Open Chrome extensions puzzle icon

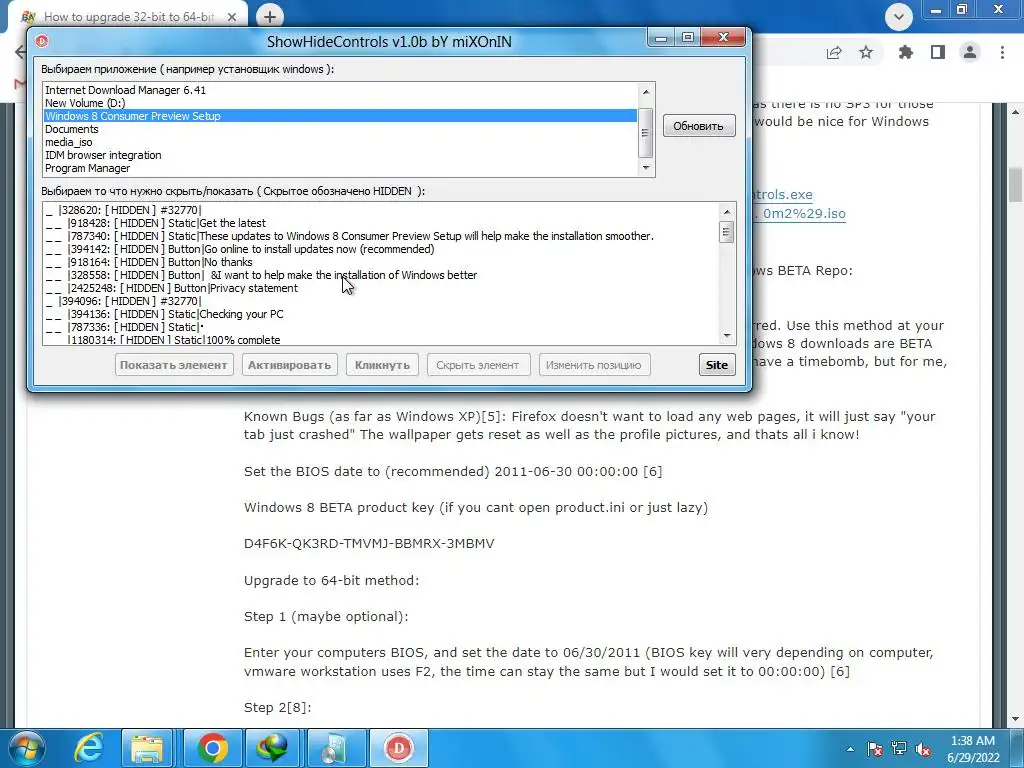[905, 52]
